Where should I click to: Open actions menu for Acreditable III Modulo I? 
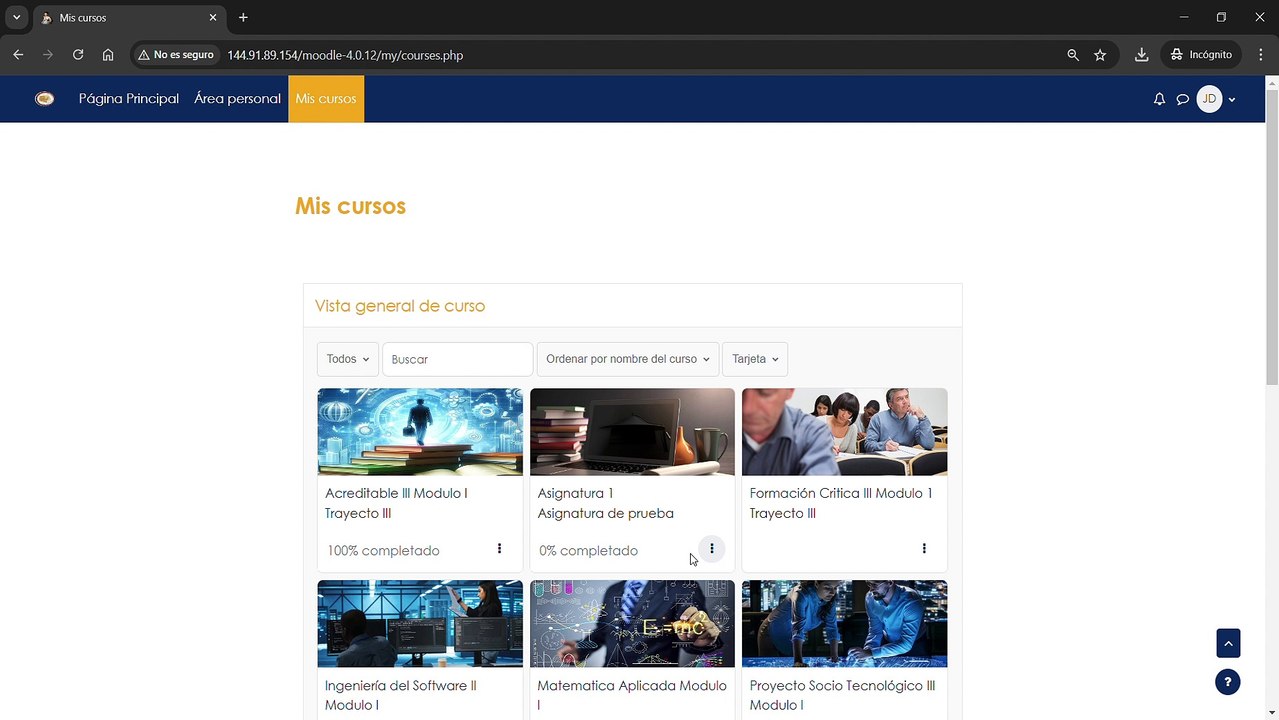(499, 548)
